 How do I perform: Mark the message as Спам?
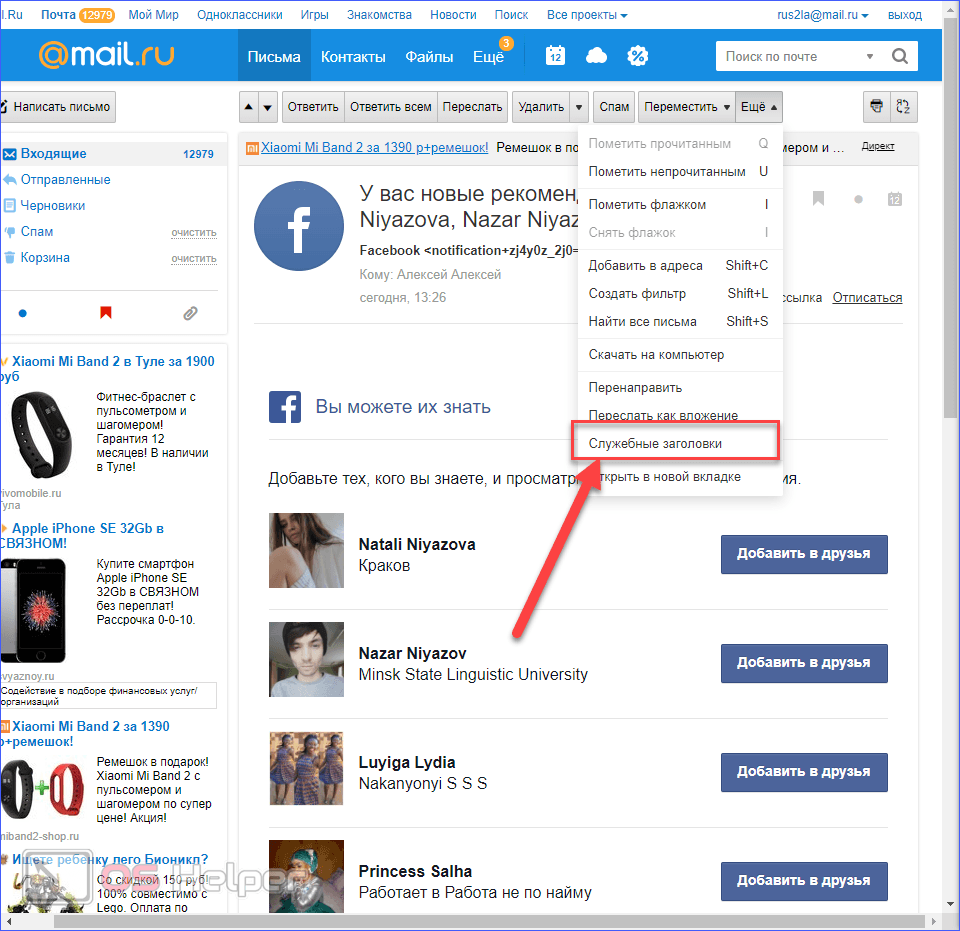pyautogui.click(x=614, y=107)
